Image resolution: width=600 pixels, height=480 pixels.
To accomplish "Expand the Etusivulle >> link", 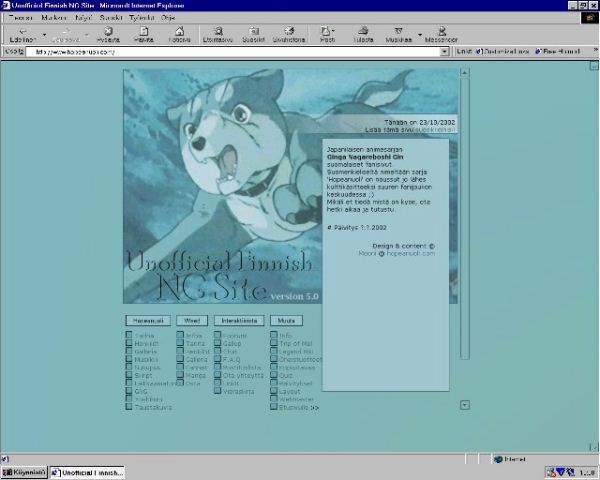I will 298,407.
